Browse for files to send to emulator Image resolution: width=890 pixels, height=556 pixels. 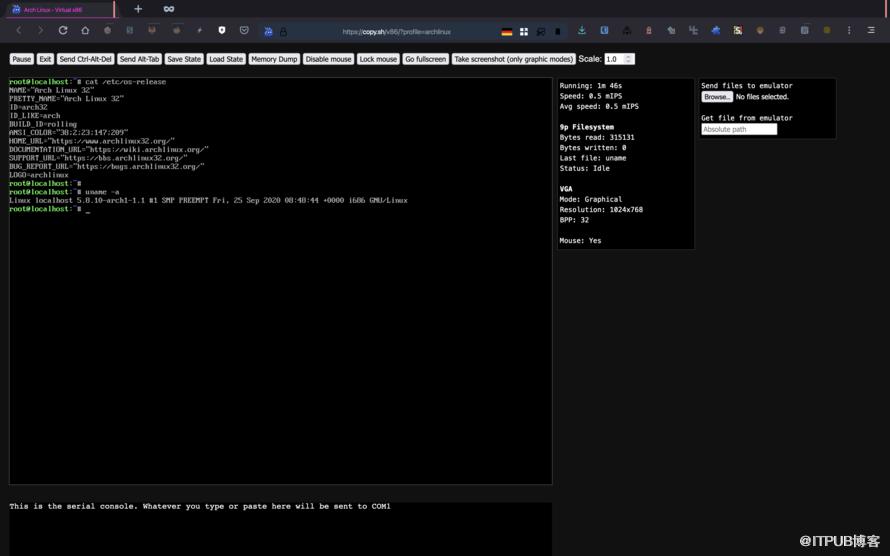[x=717, y=97]
